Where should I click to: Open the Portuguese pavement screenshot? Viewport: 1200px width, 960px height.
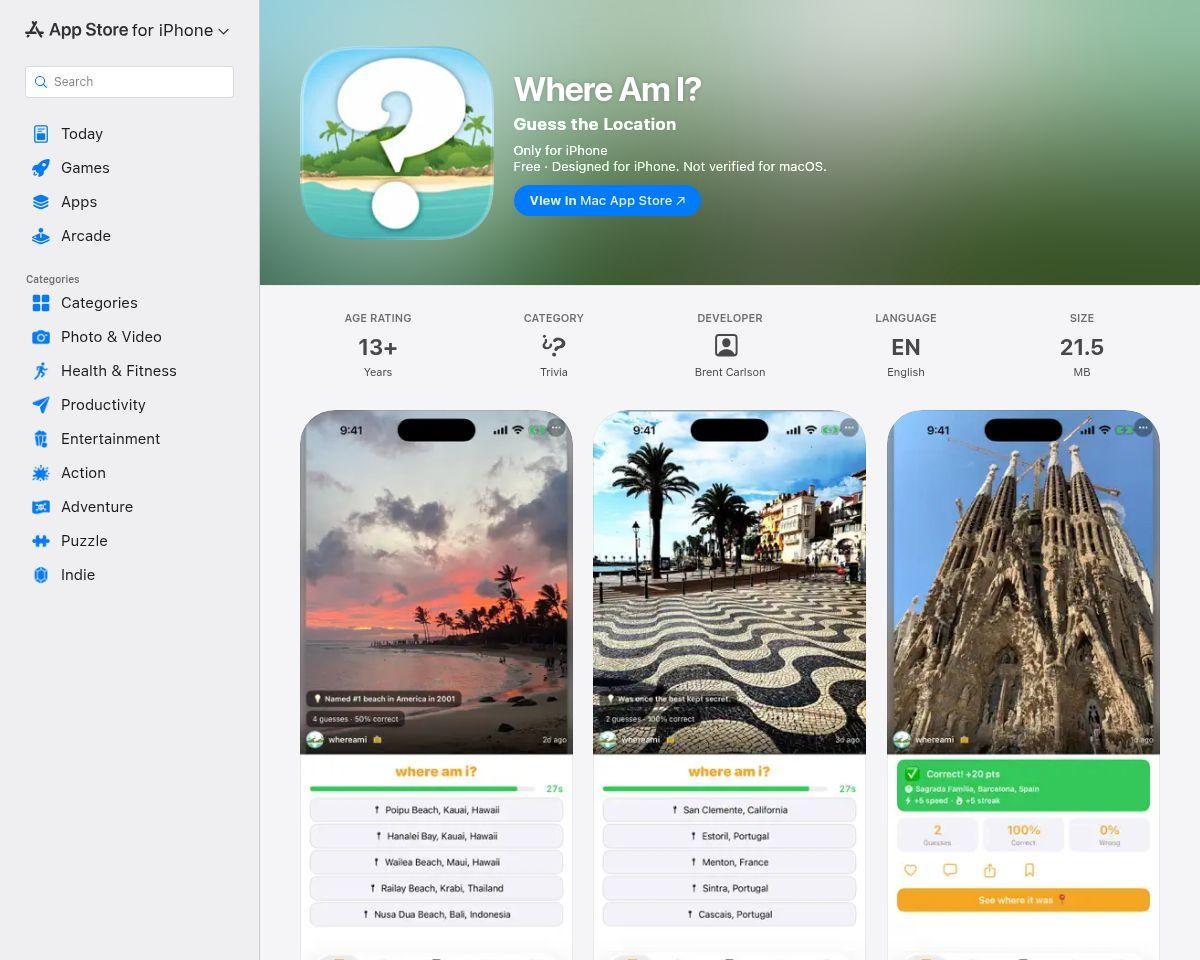(730, 685)
